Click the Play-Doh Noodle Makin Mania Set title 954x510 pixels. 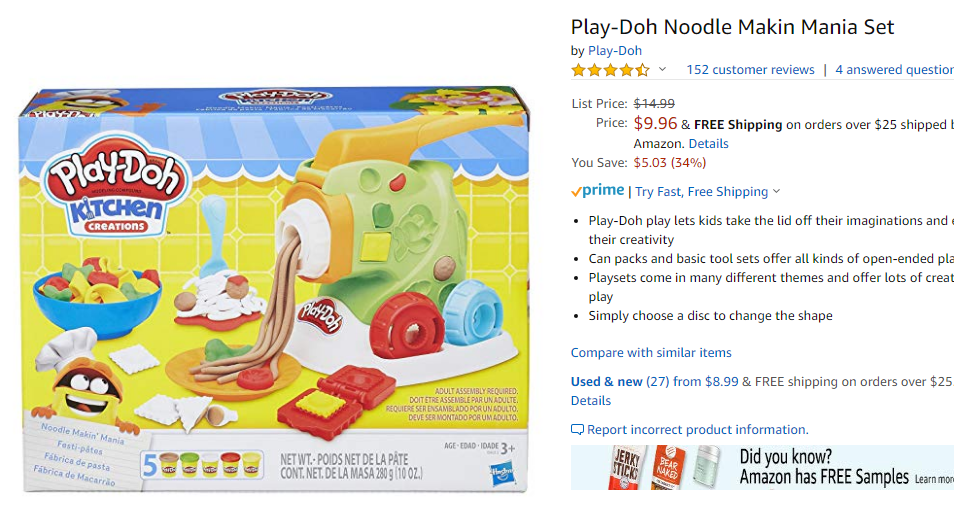click(x=733, y=27)
